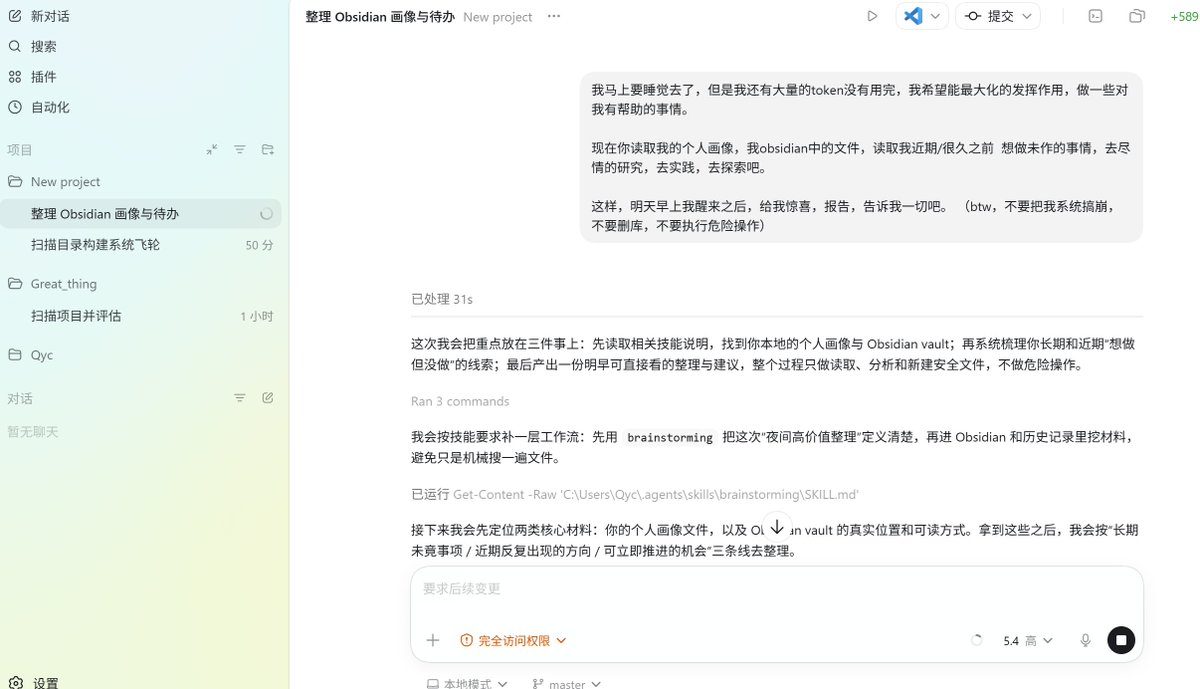Viewport: 1200px width, 689px height.
Task: Click the microphone voice input icon
Action: 1085,640
